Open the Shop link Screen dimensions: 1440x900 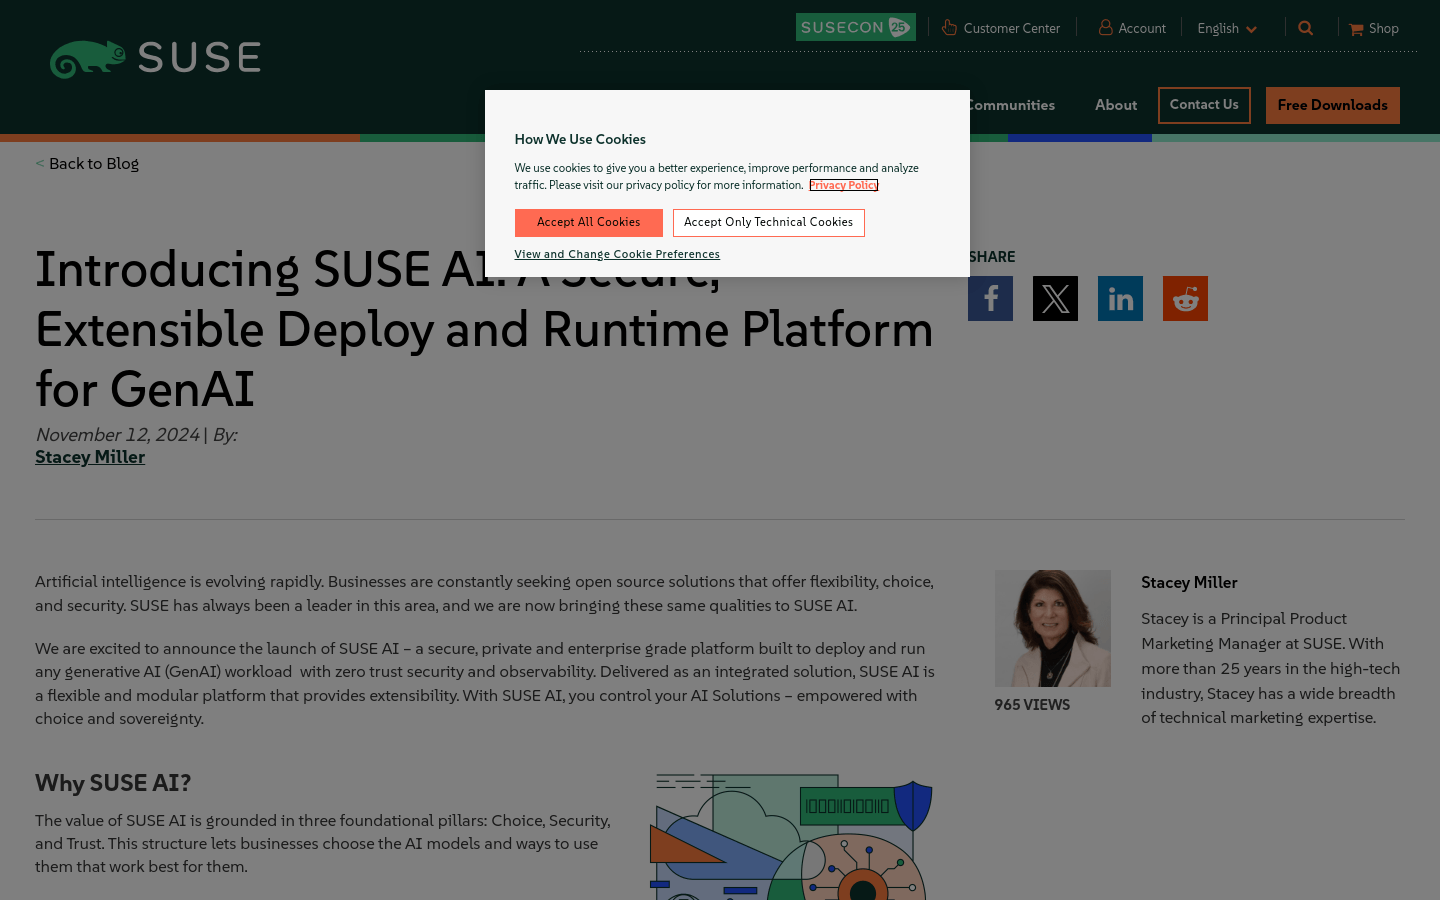pyautogui.click(x=1383, y=28)
